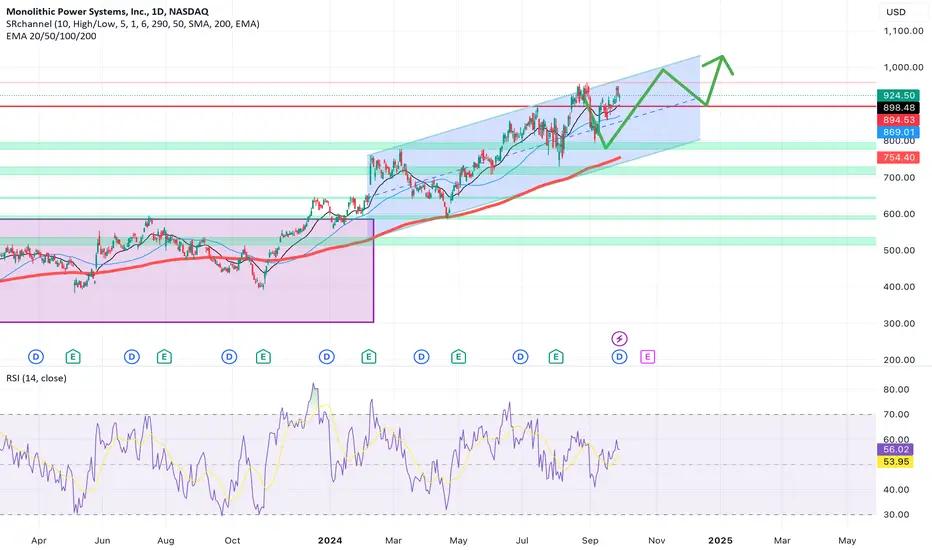This screenshot has width=932, height=550.
Task: Click the purple lightning bolt news icon
Action: [x=619, y=339]
